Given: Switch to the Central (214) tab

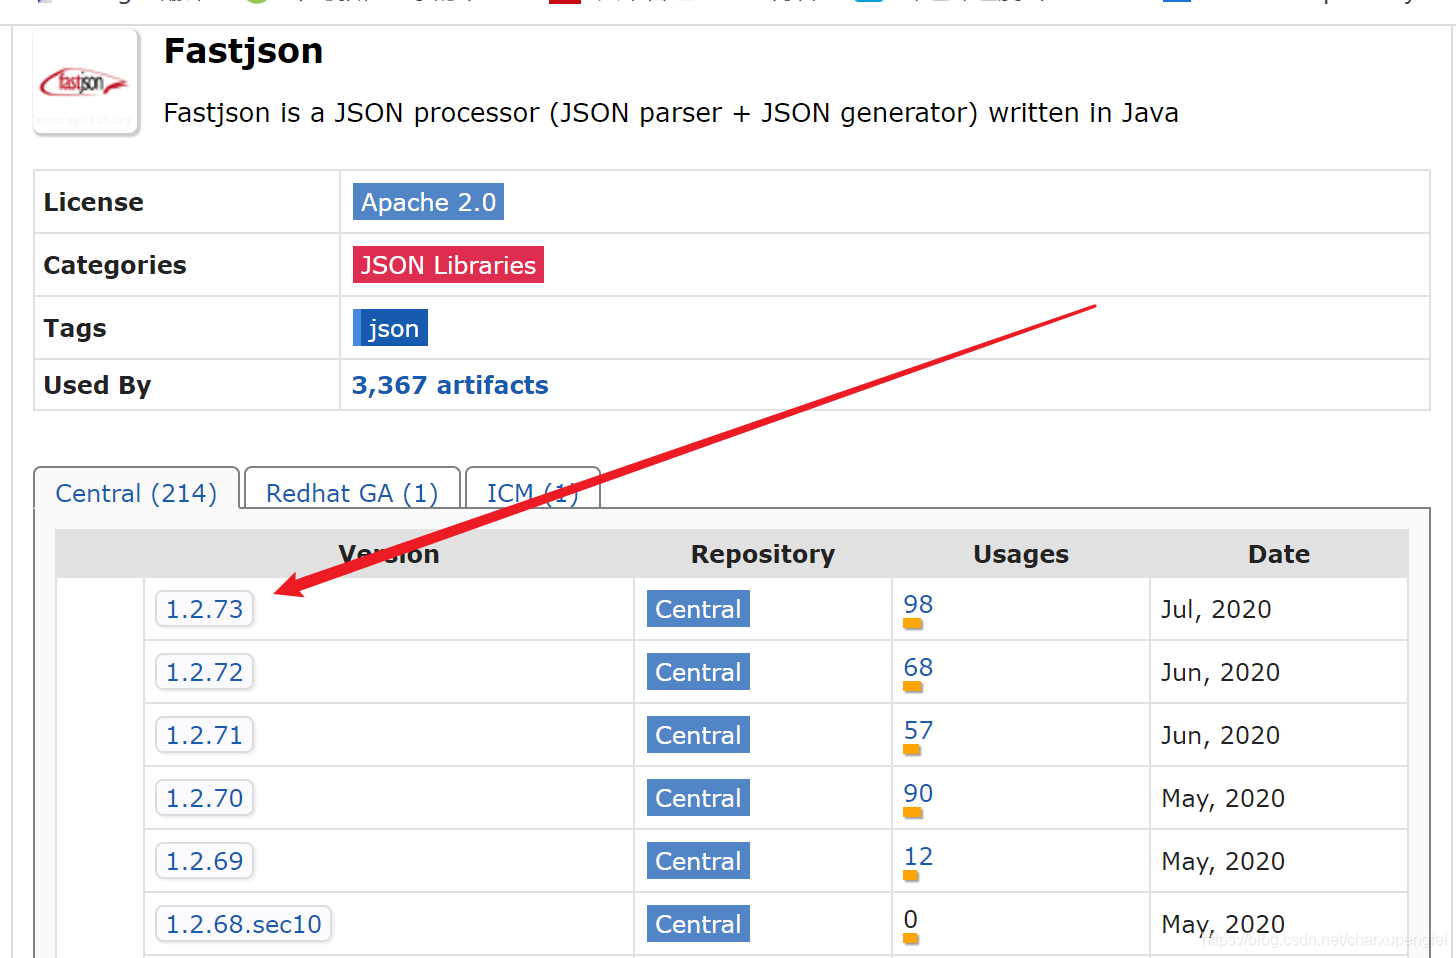Looking at the screenshot, I should [136, 492].
